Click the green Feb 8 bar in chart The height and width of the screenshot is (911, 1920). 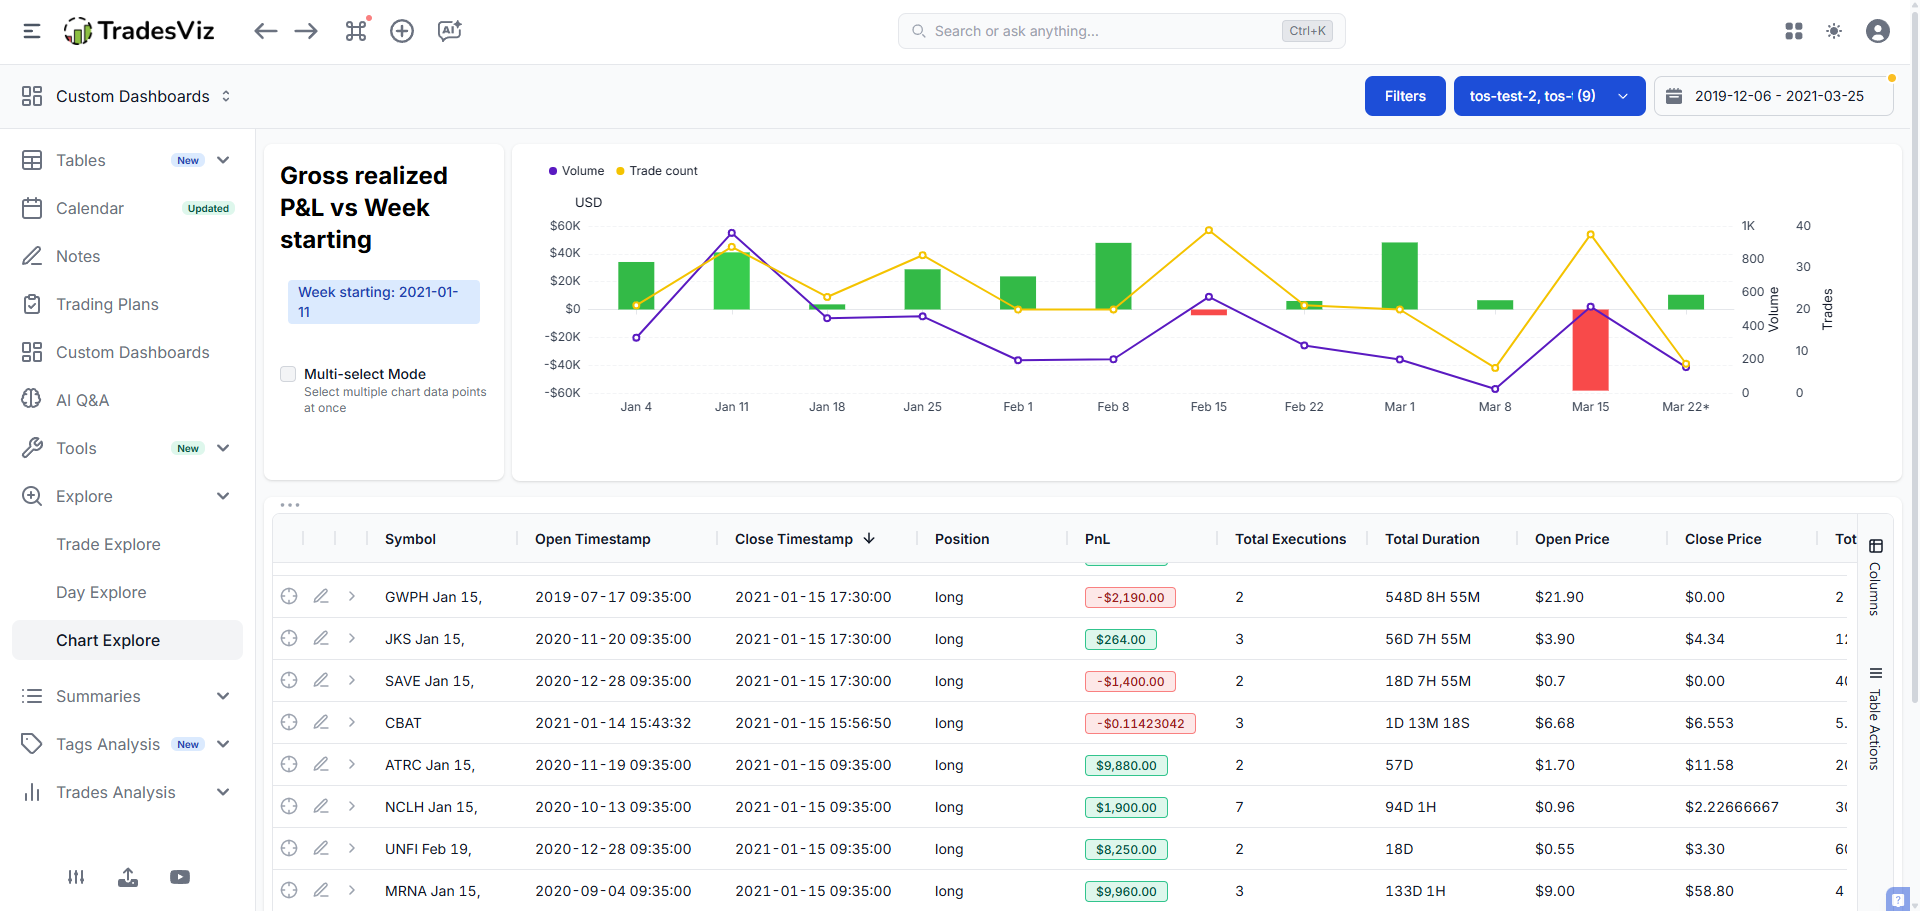click(1113, 276)
